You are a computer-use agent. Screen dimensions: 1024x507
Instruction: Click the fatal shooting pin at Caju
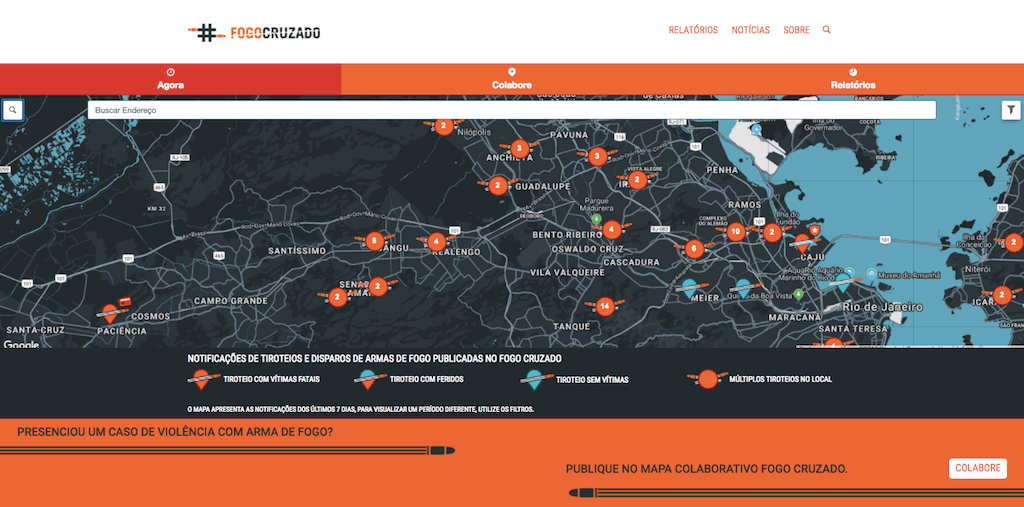pyautogui.click(x=802, y=241)
